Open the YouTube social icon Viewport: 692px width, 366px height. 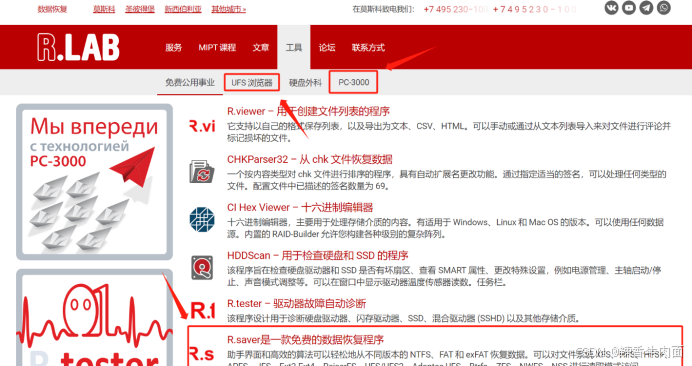(x=629, y=8)
